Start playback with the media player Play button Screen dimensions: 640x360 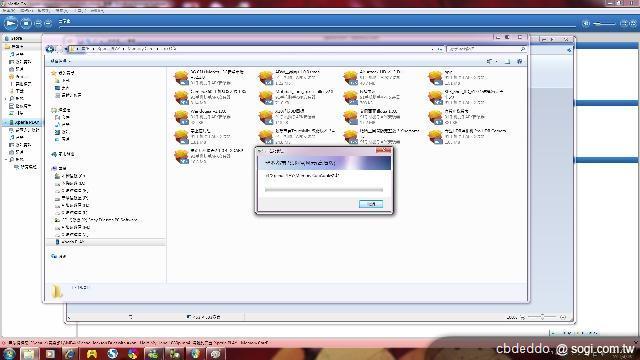tap(11, 23)
